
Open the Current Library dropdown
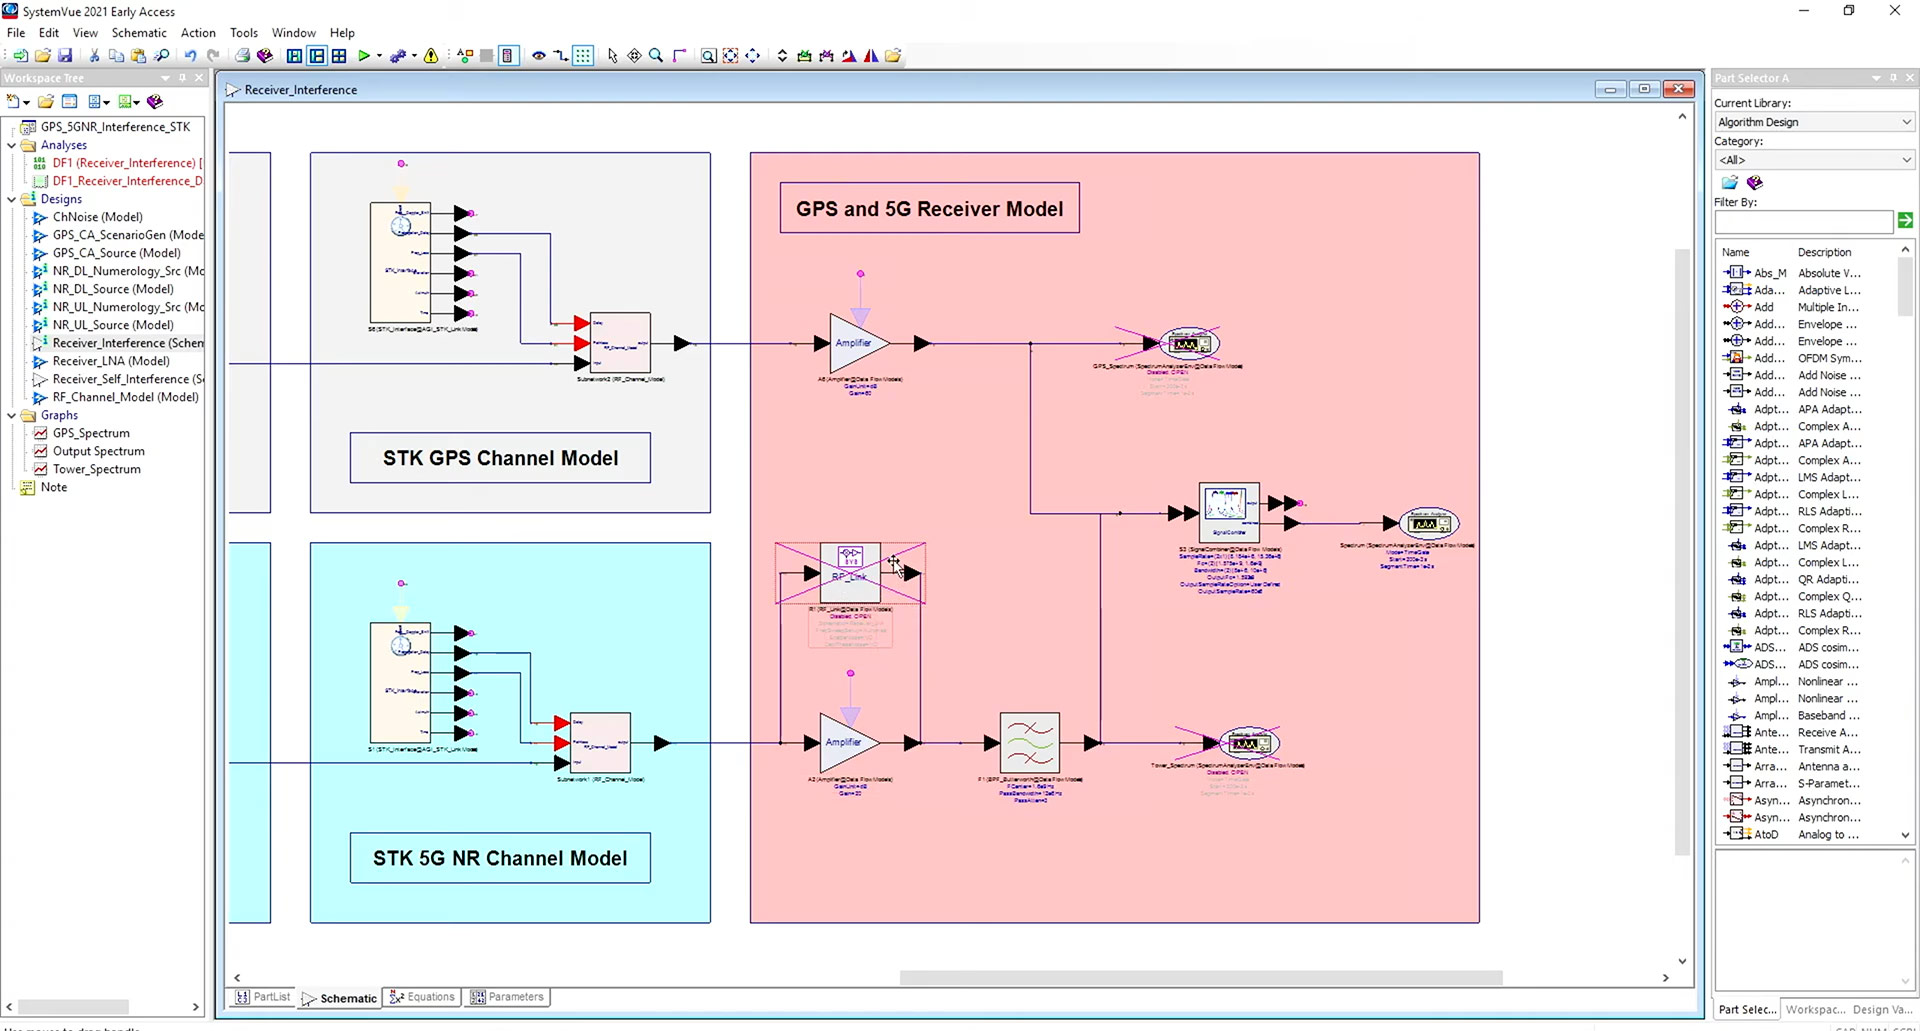click(1813, 122)
